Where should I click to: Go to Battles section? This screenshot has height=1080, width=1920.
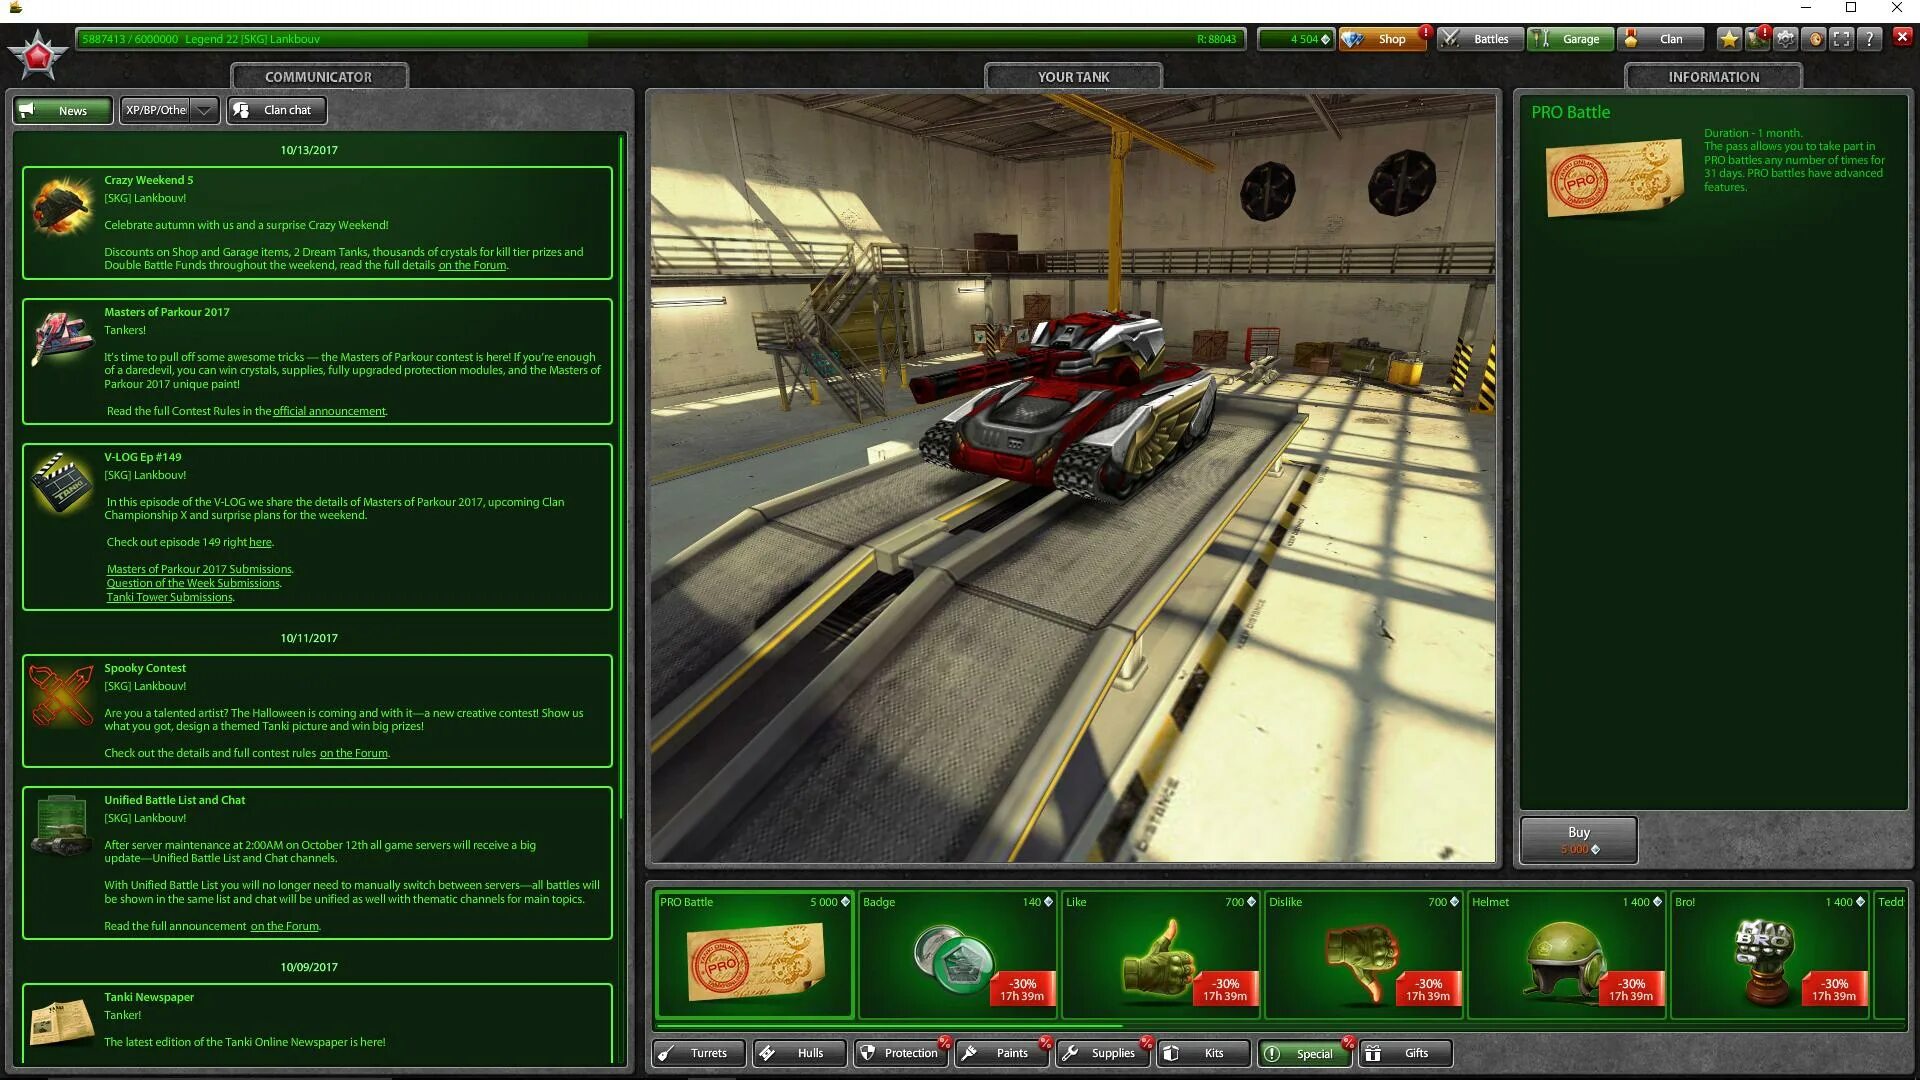click(x=1481, y=39)
